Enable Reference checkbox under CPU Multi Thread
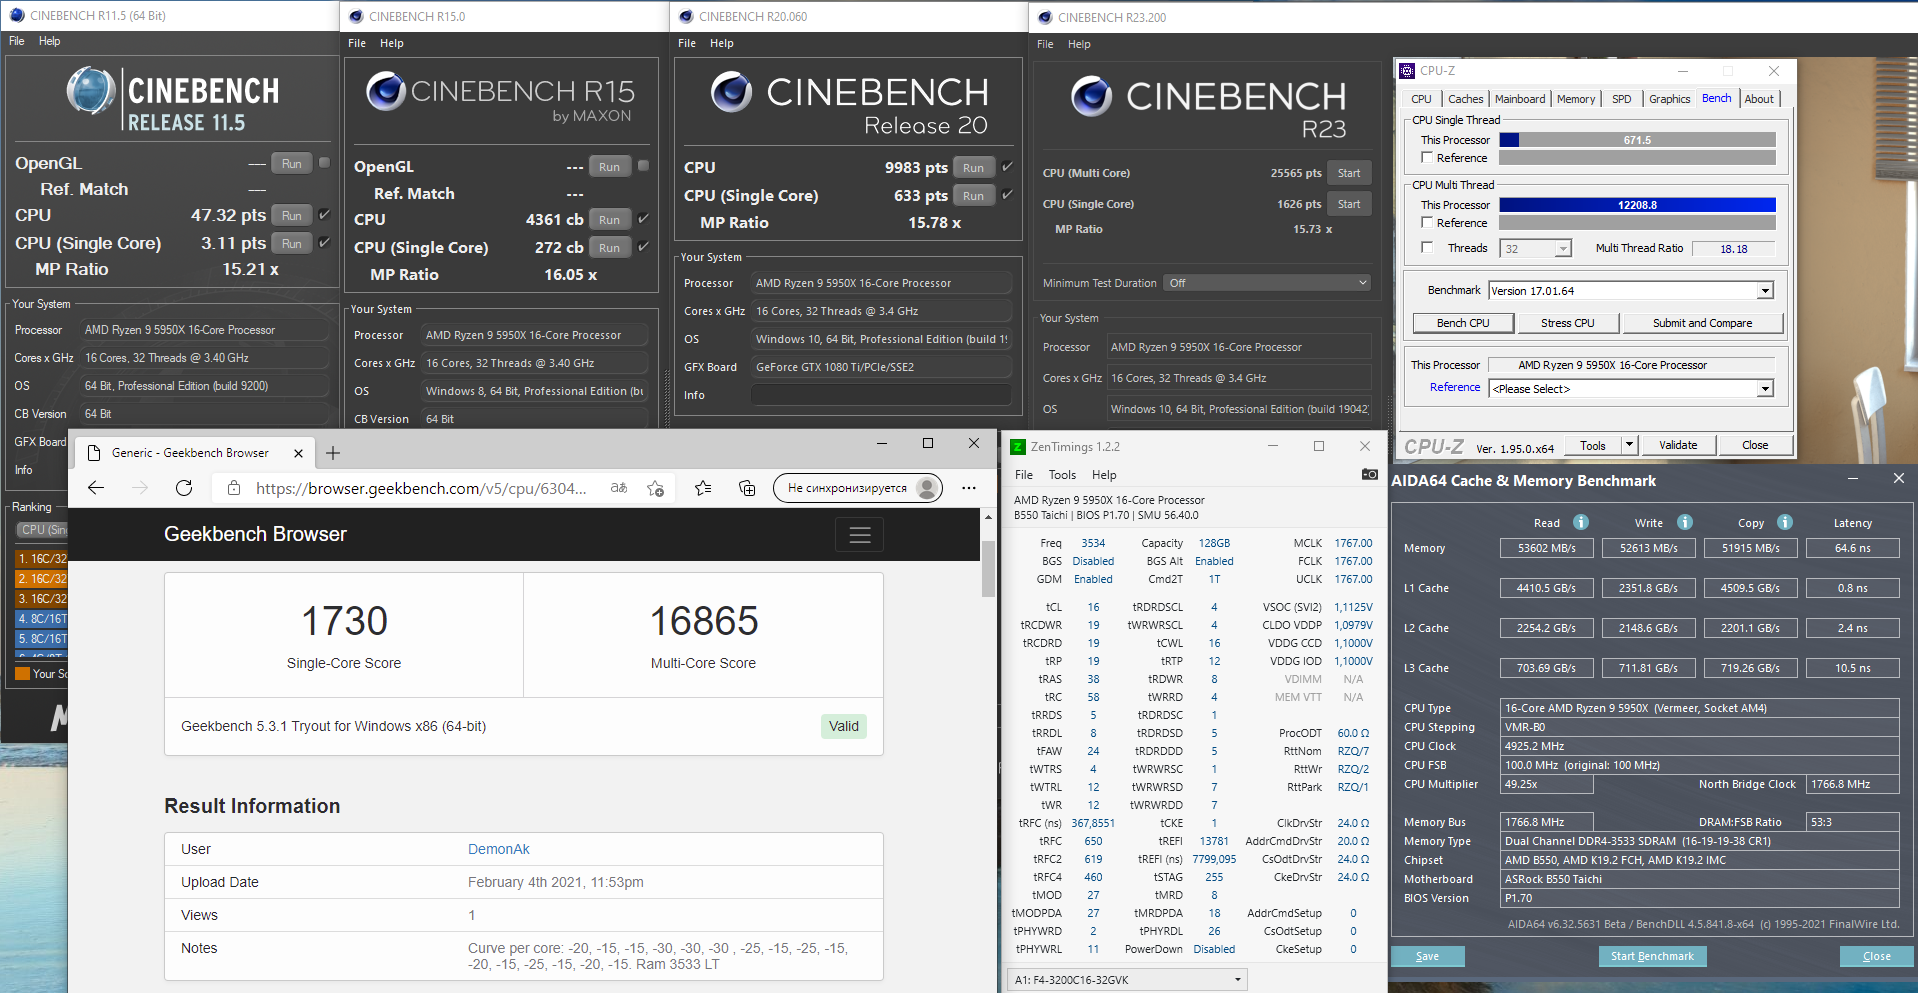This screenshot has height=993, width=1918. click(1427, 223)
